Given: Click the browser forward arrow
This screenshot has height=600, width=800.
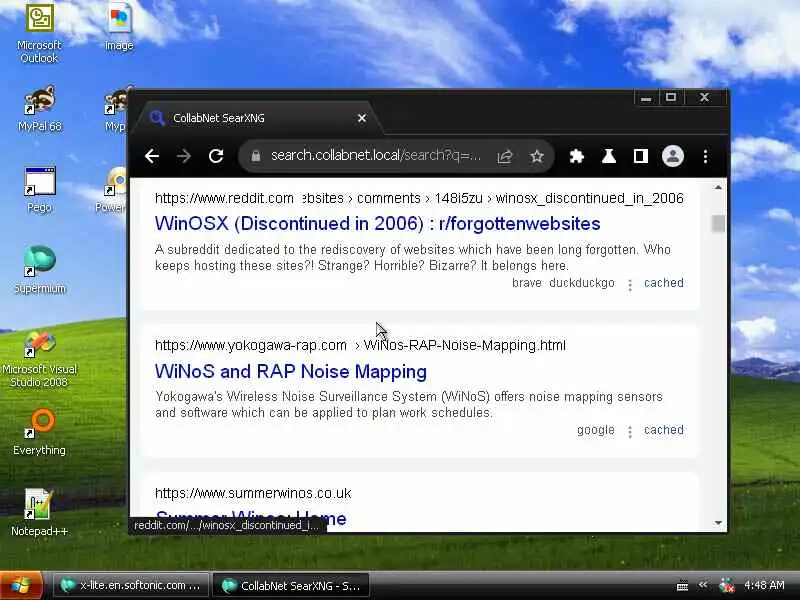Looking at the screenshot, I should click(184, 156).
